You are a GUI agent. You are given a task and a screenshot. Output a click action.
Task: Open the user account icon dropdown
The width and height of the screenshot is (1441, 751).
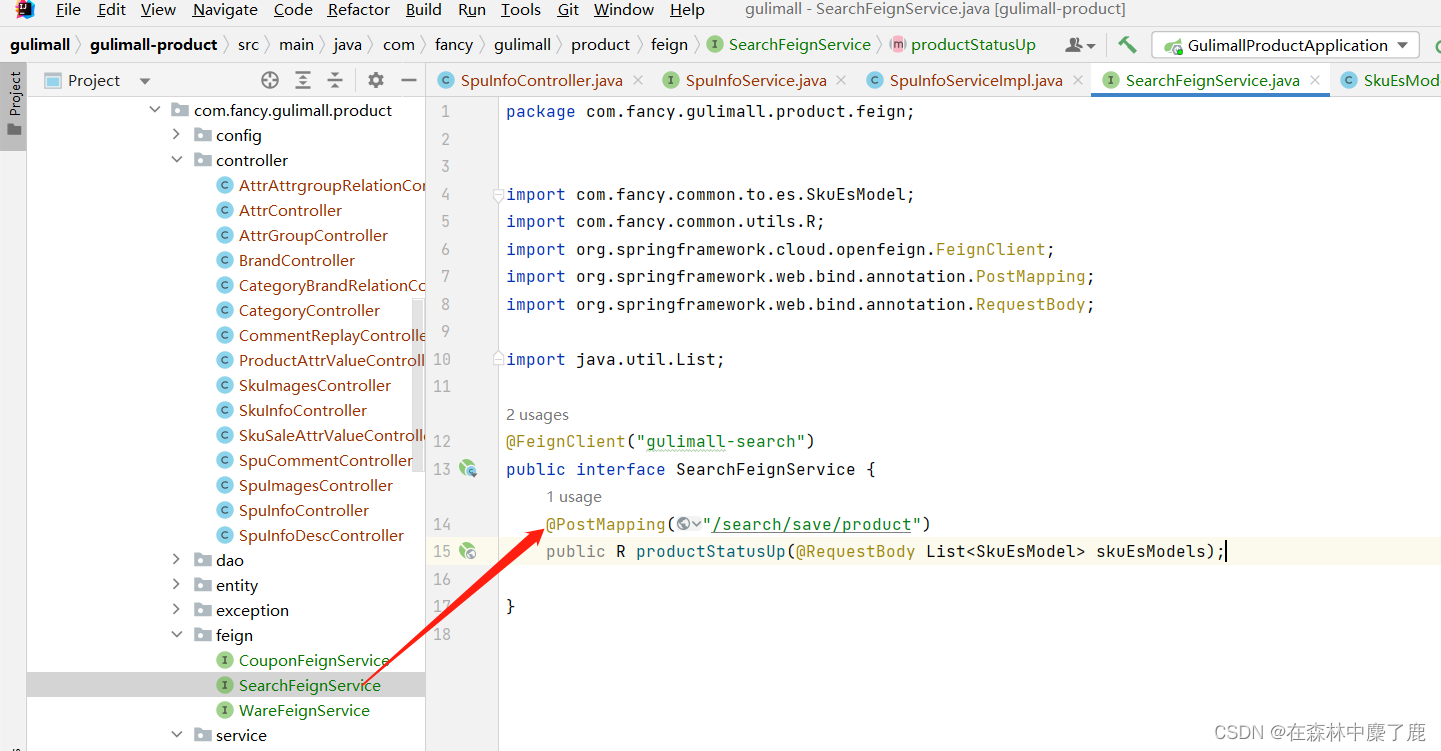(x=1080, y=45)
